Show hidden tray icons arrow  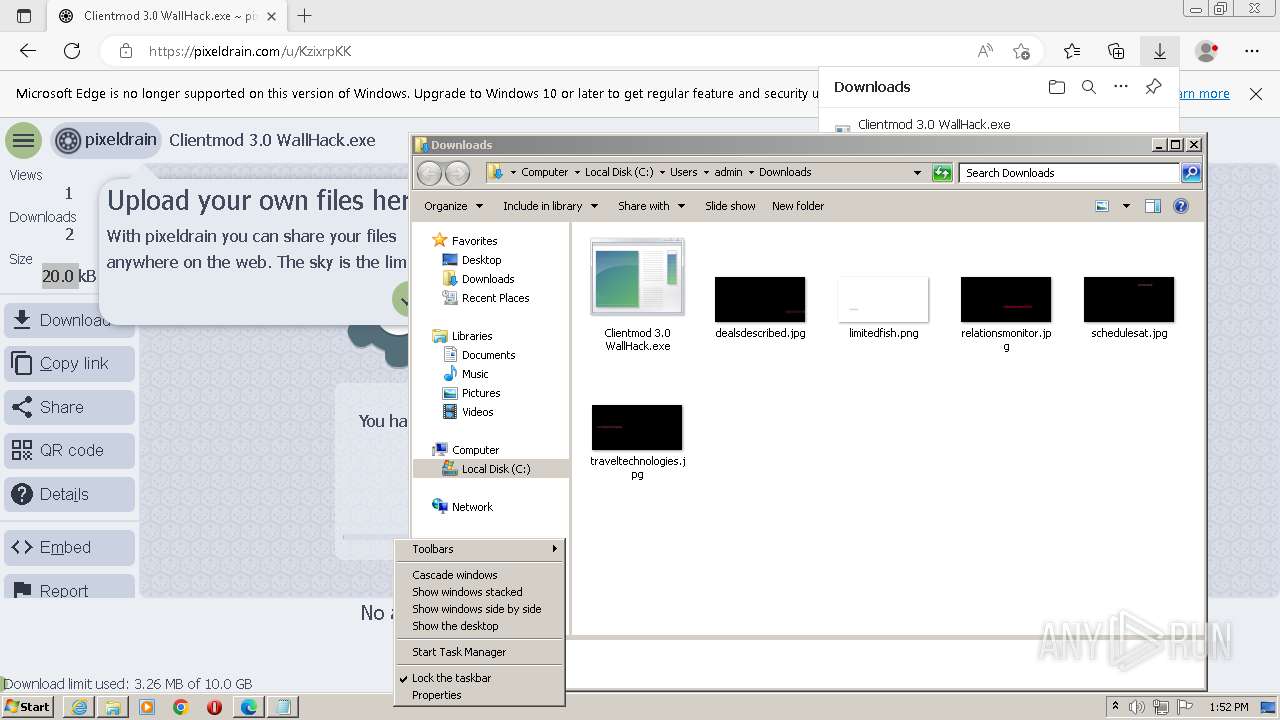pos(1115,707)
